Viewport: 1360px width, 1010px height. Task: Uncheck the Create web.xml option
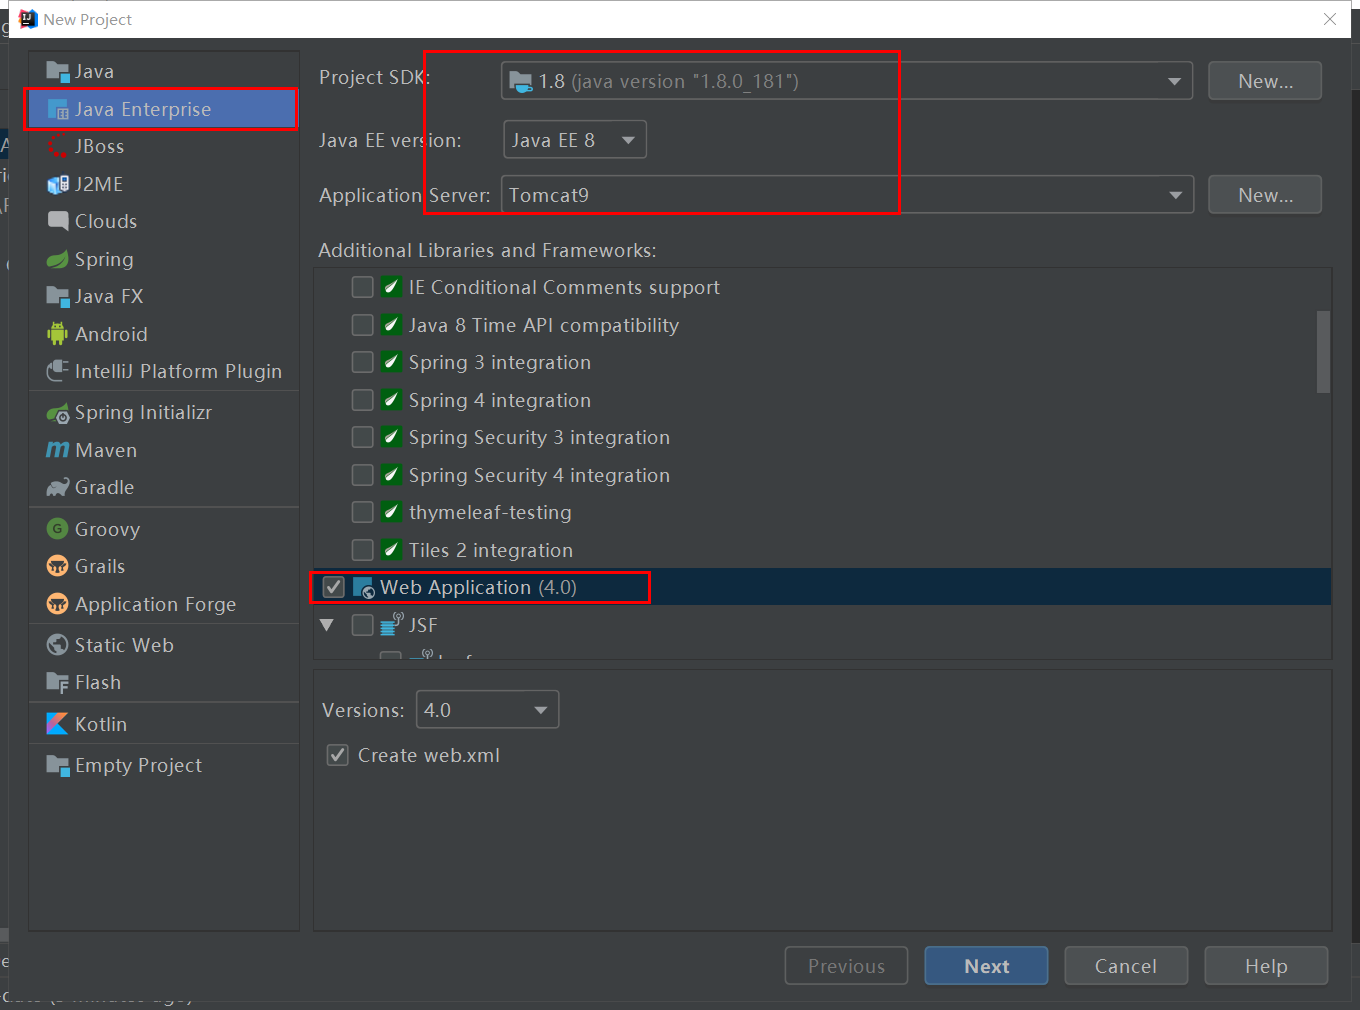coord(338,755)
